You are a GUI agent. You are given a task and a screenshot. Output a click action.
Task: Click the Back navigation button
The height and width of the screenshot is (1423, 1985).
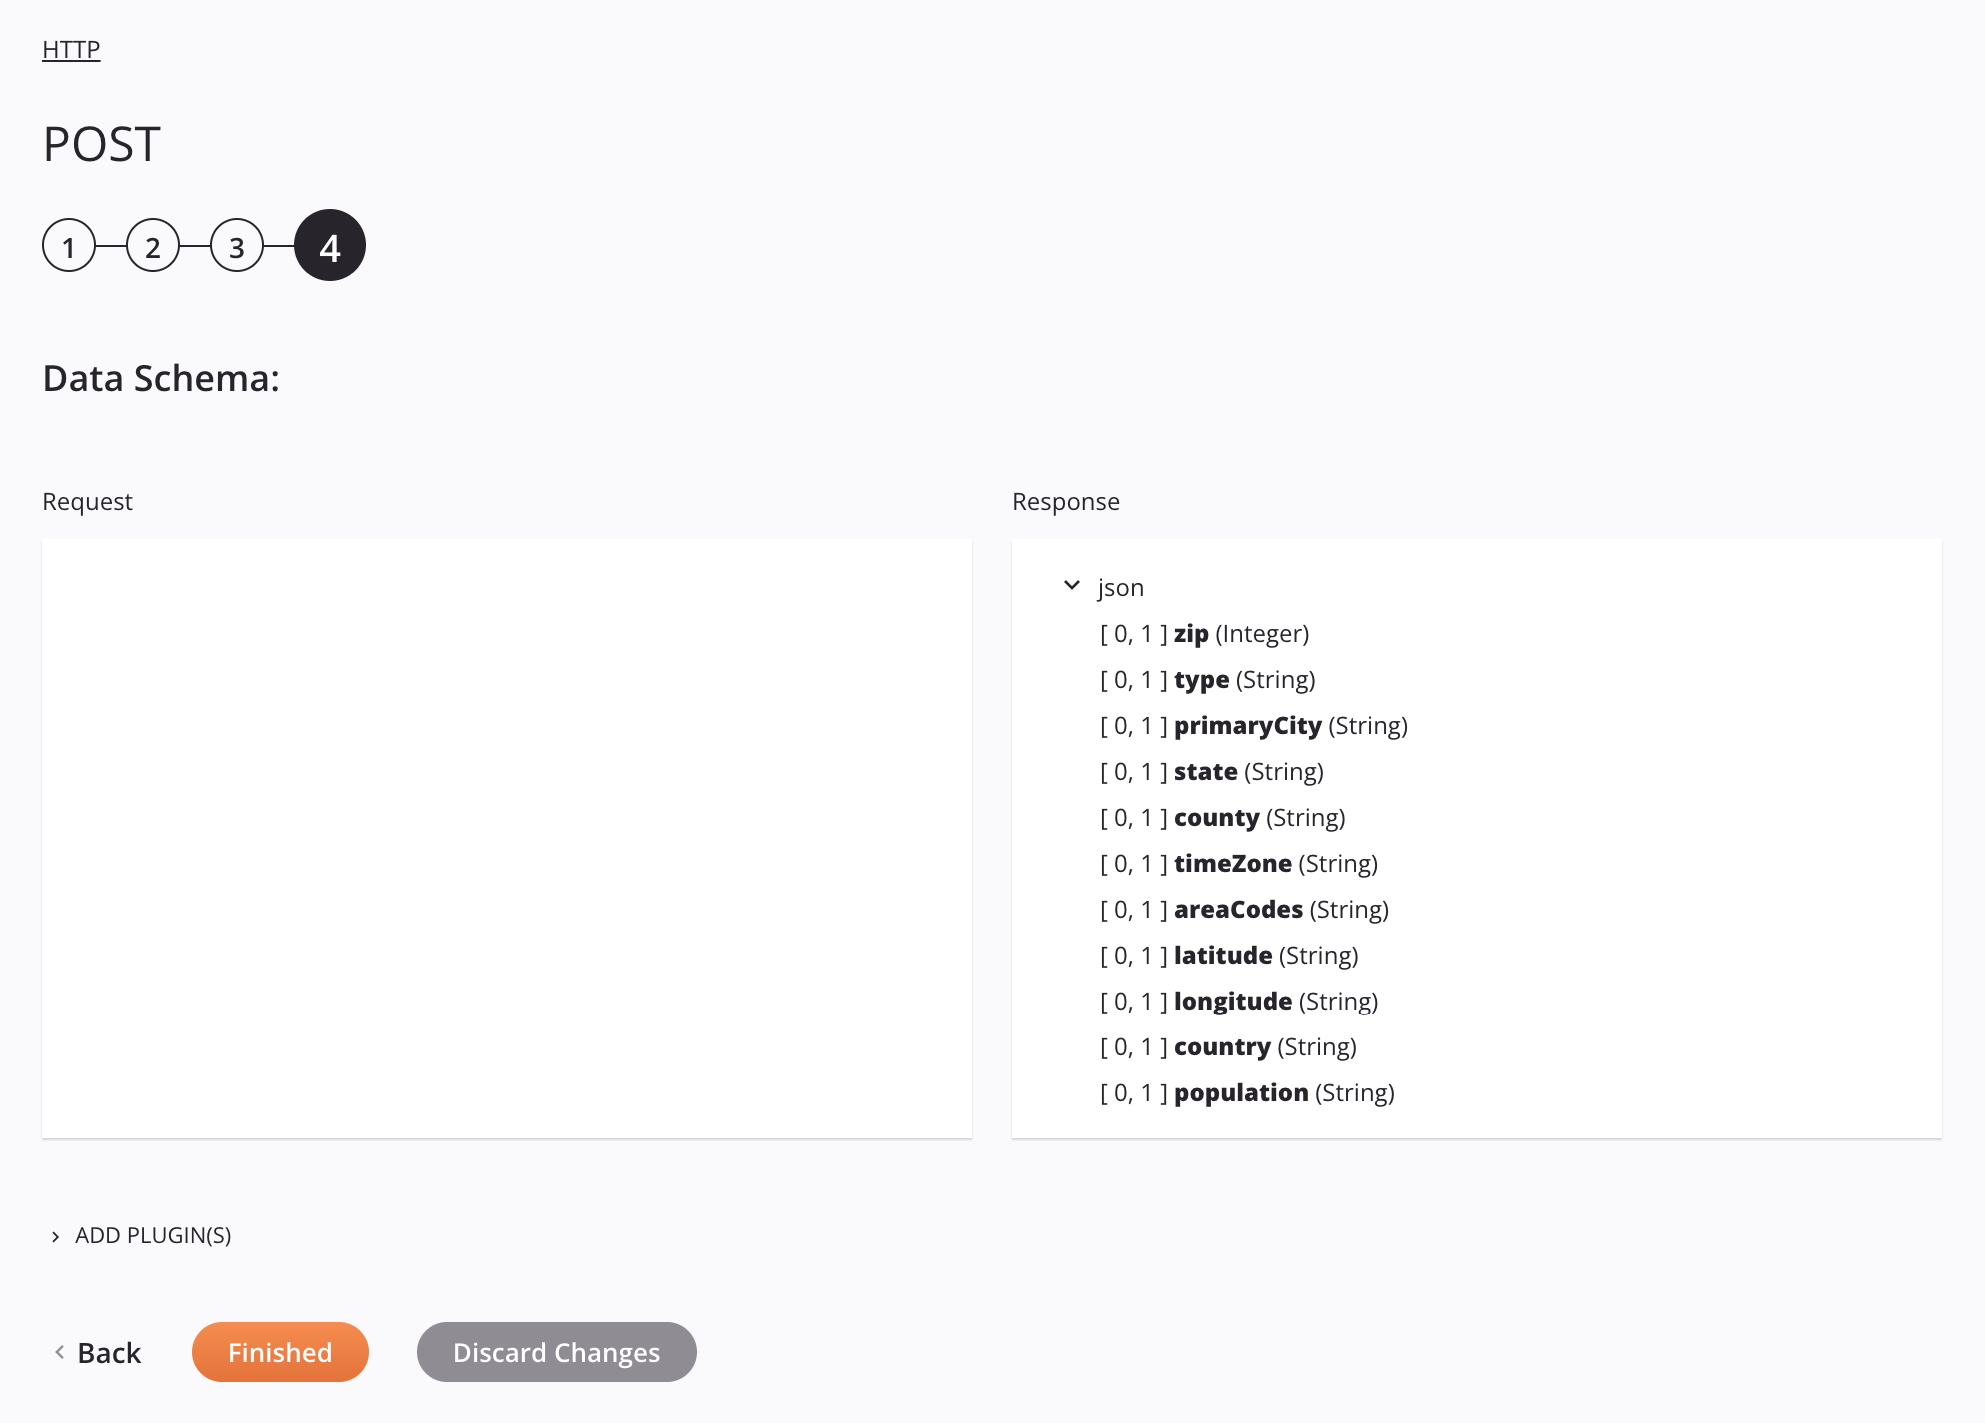(x=99, y=1352)
